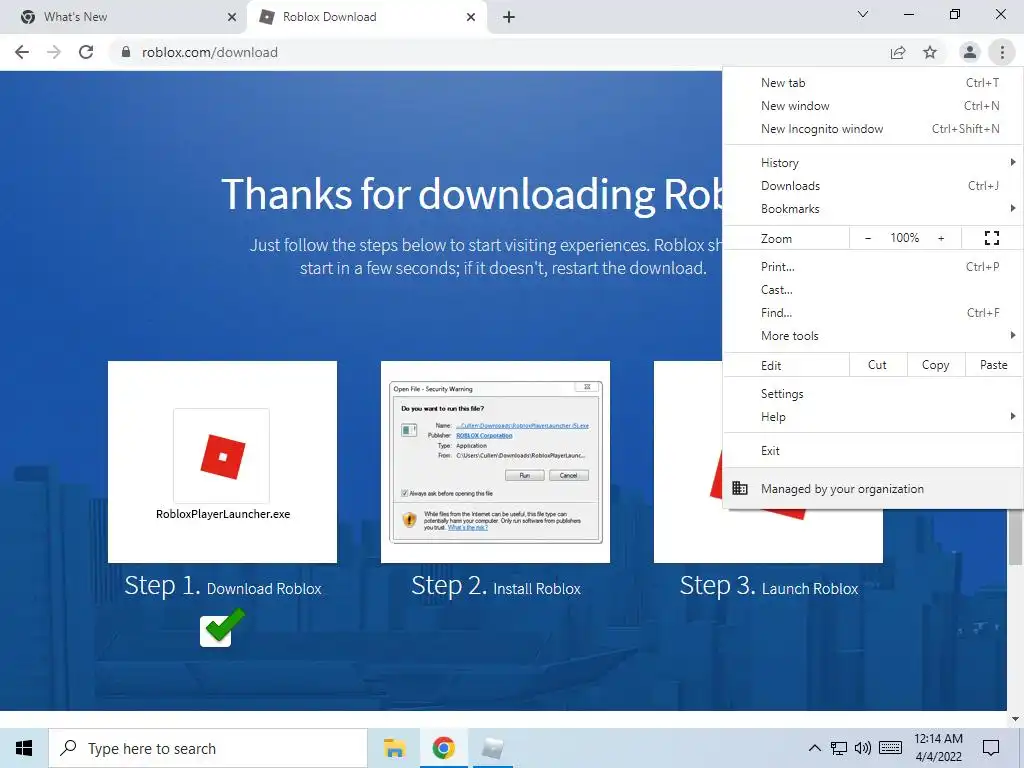1024x768 pixels.
Task: Open Windows Start menu
Action: pyautogui.click(x=24, y=748)
